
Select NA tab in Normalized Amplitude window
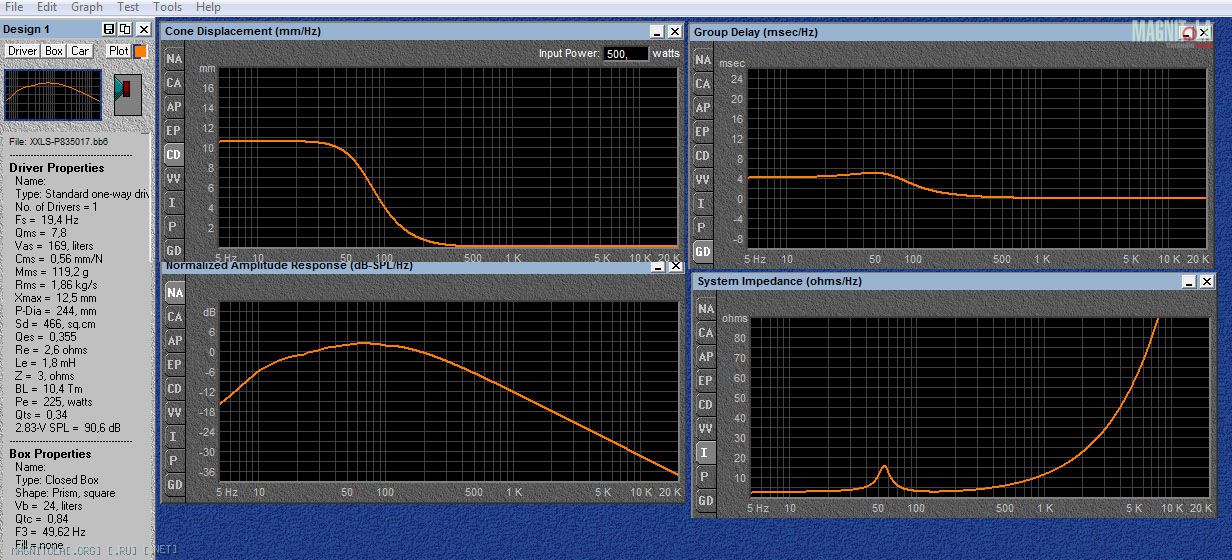[x=175, y=293]
